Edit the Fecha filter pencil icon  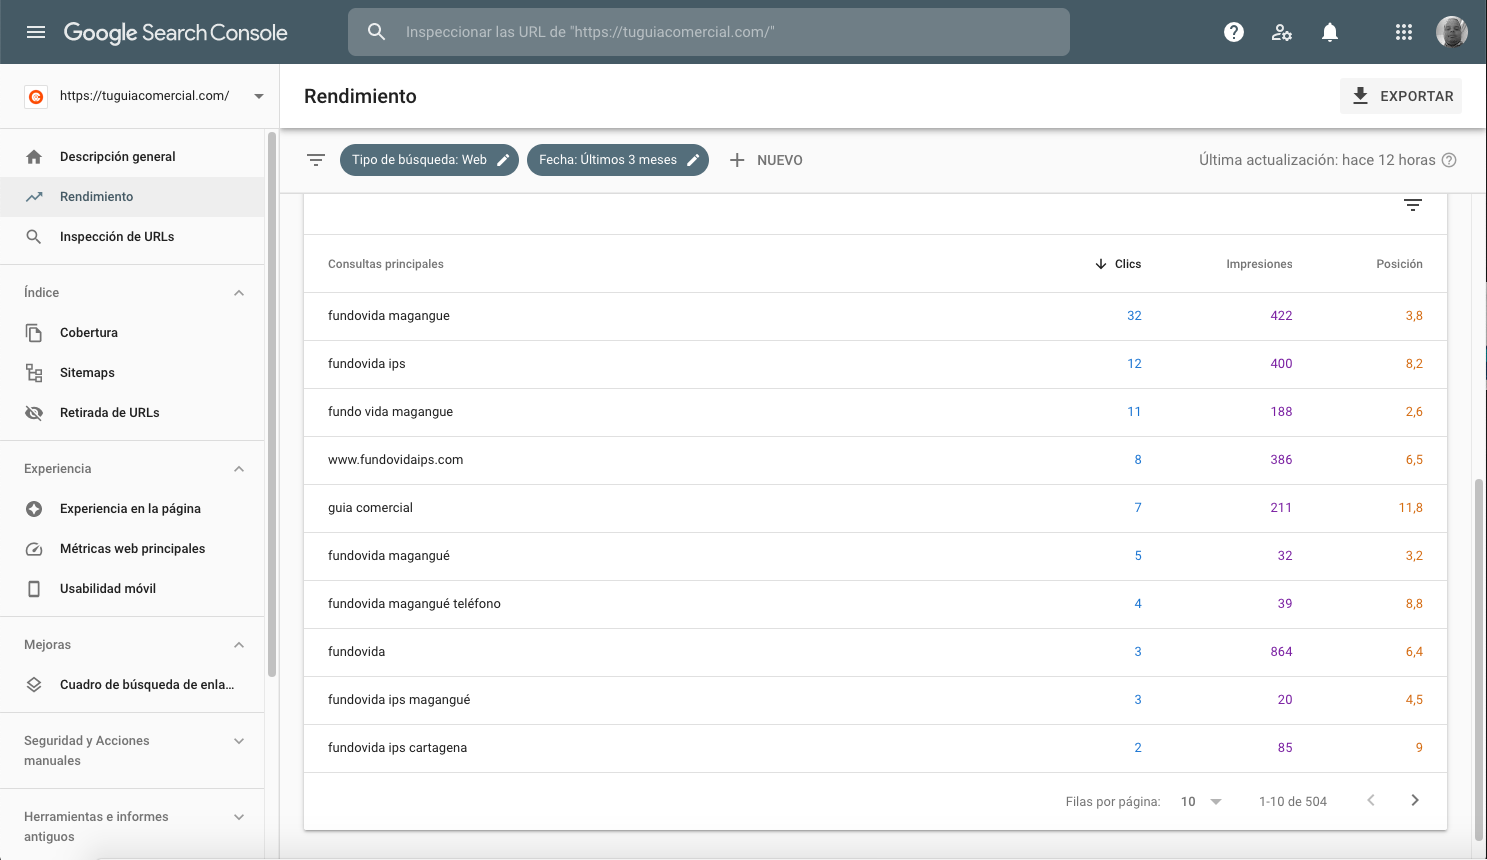point(693,160)
